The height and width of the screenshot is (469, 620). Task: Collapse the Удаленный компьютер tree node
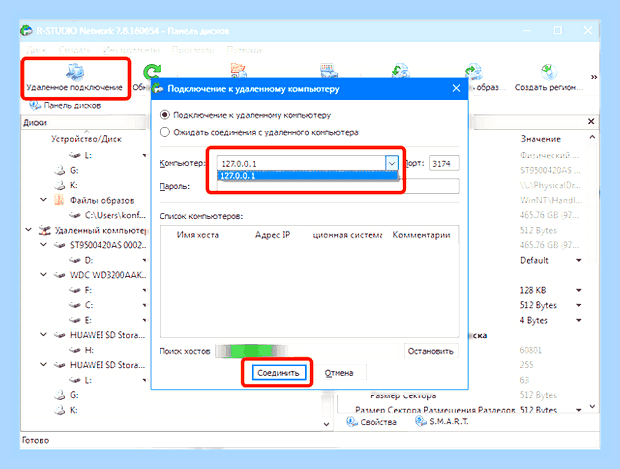click(x=28, y=230)
